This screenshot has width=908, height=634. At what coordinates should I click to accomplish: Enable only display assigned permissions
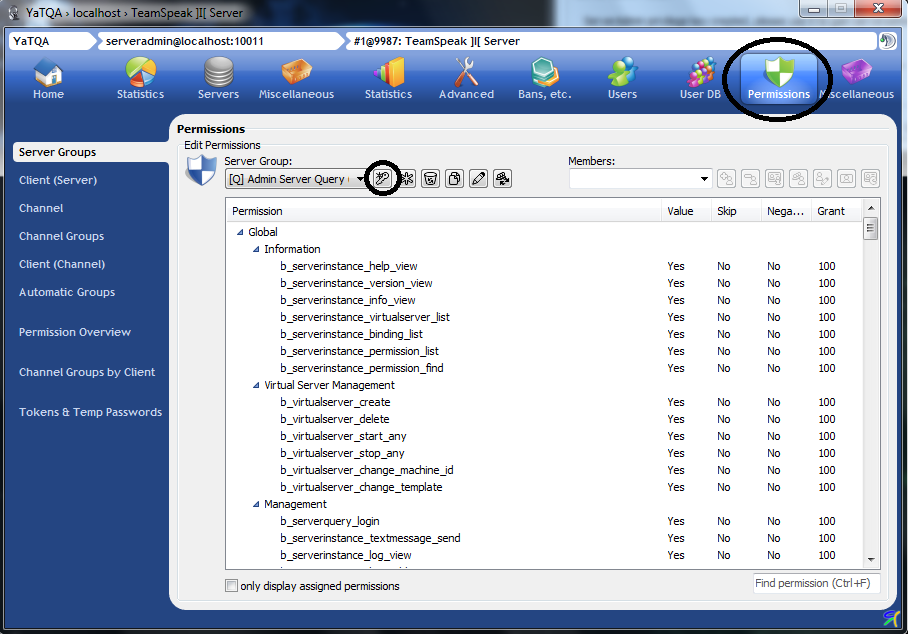click(232, 586)
